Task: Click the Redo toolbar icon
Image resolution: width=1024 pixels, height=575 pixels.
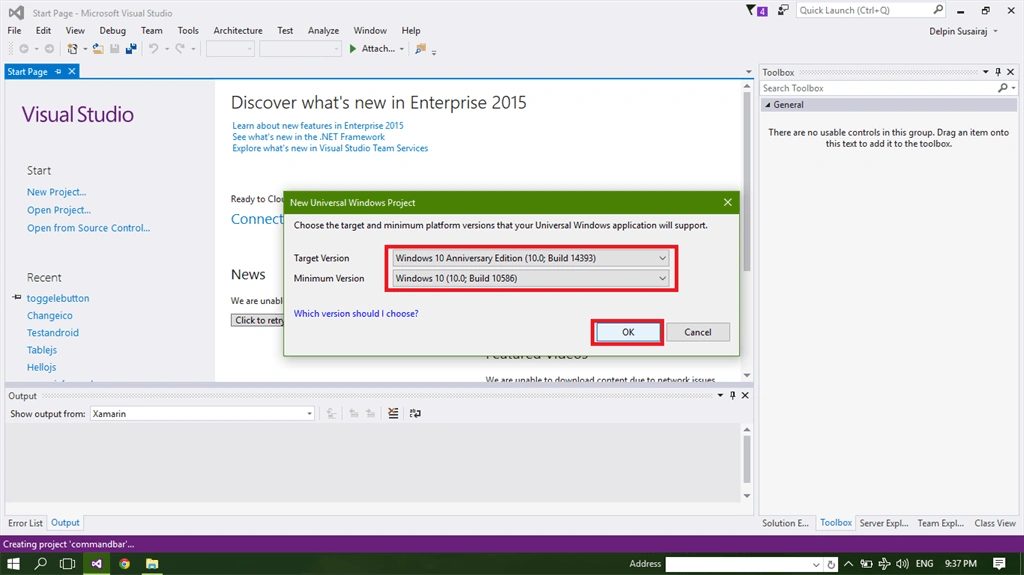Action: tap(180, 49)
